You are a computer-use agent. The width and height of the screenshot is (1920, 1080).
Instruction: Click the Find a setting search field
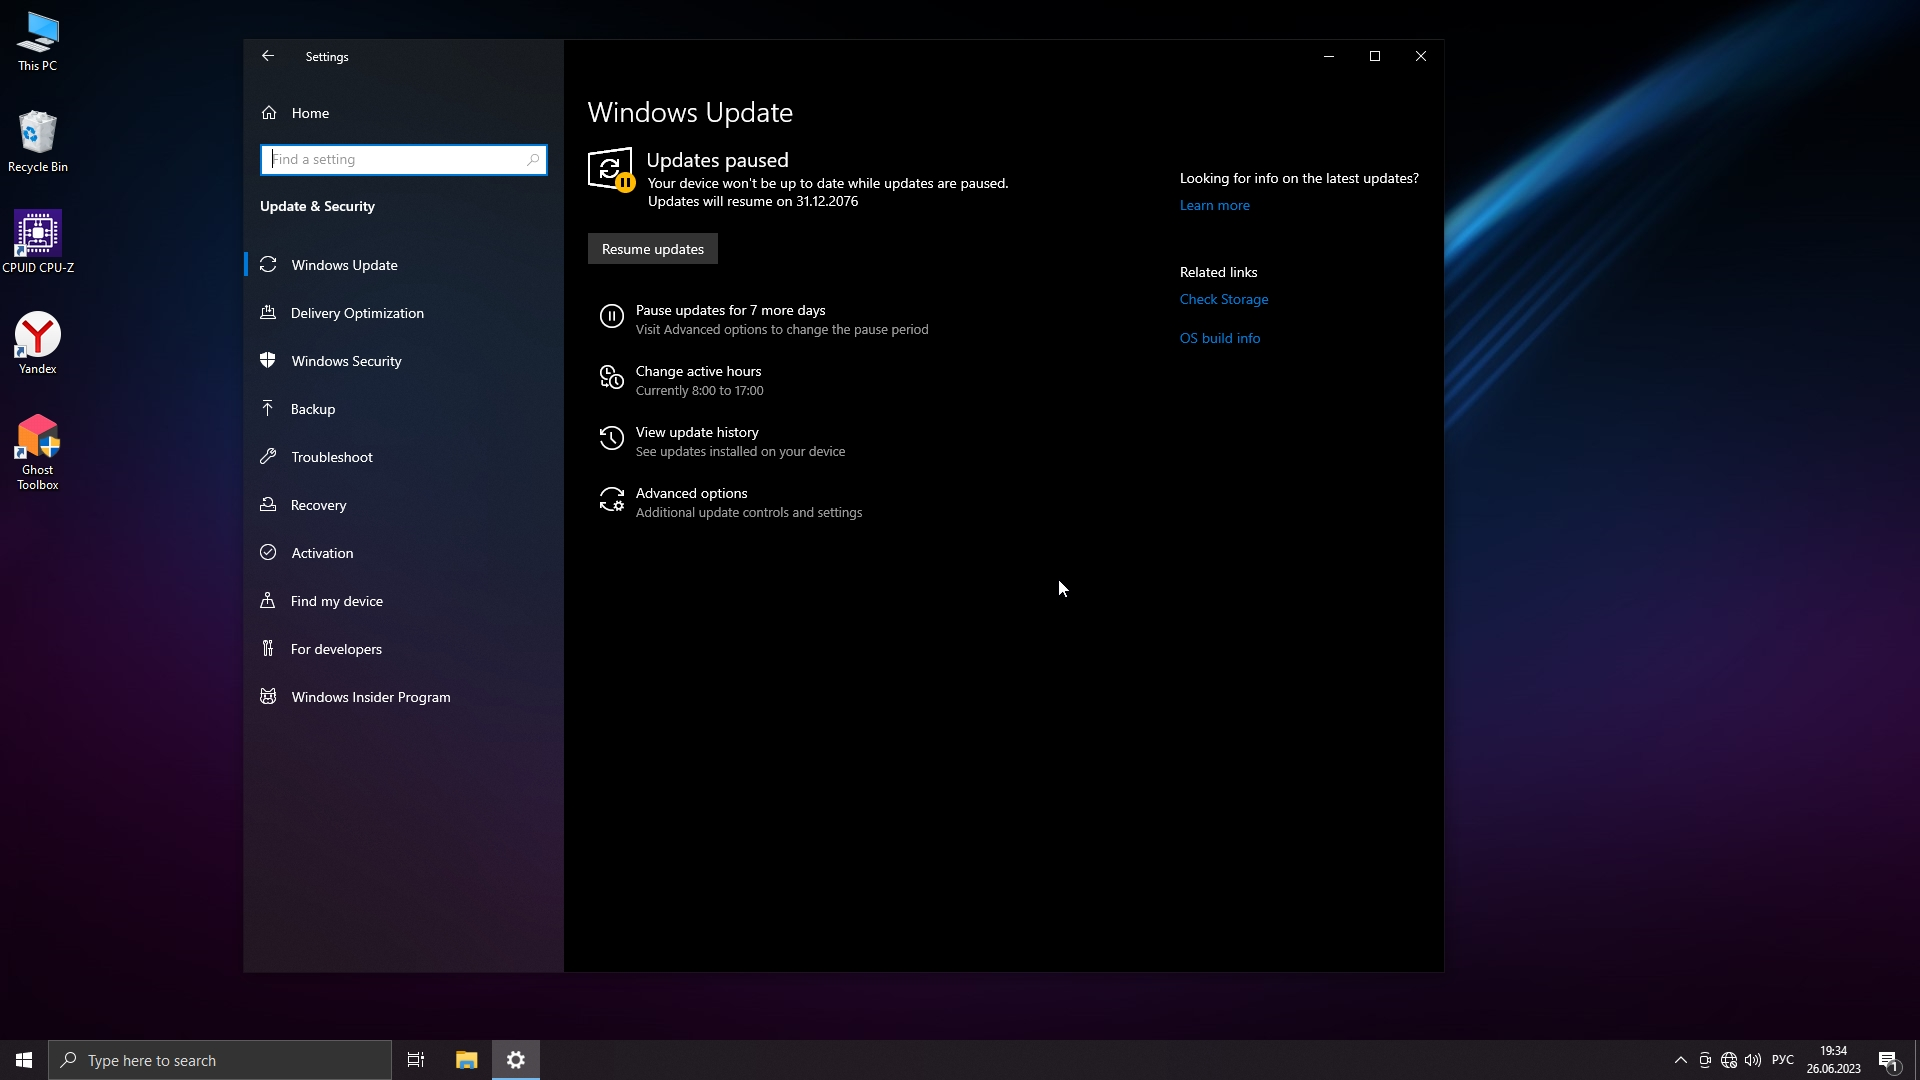pos(398,159)
